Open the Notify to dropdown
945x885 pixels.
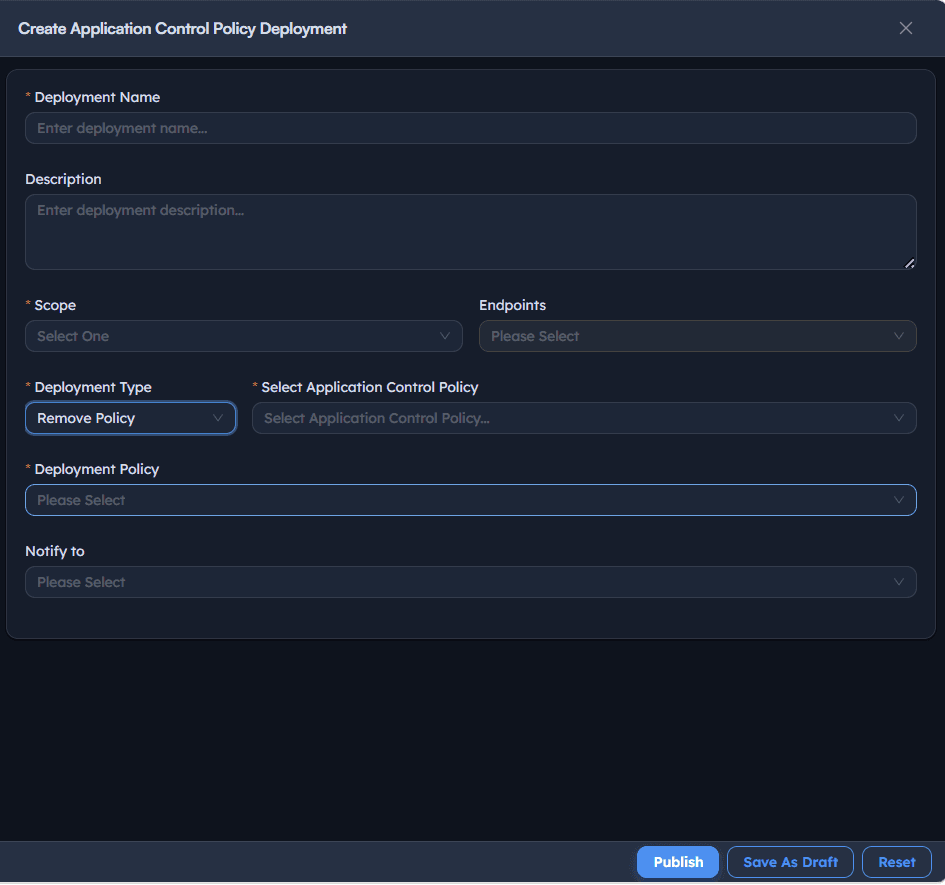(471, 582)
